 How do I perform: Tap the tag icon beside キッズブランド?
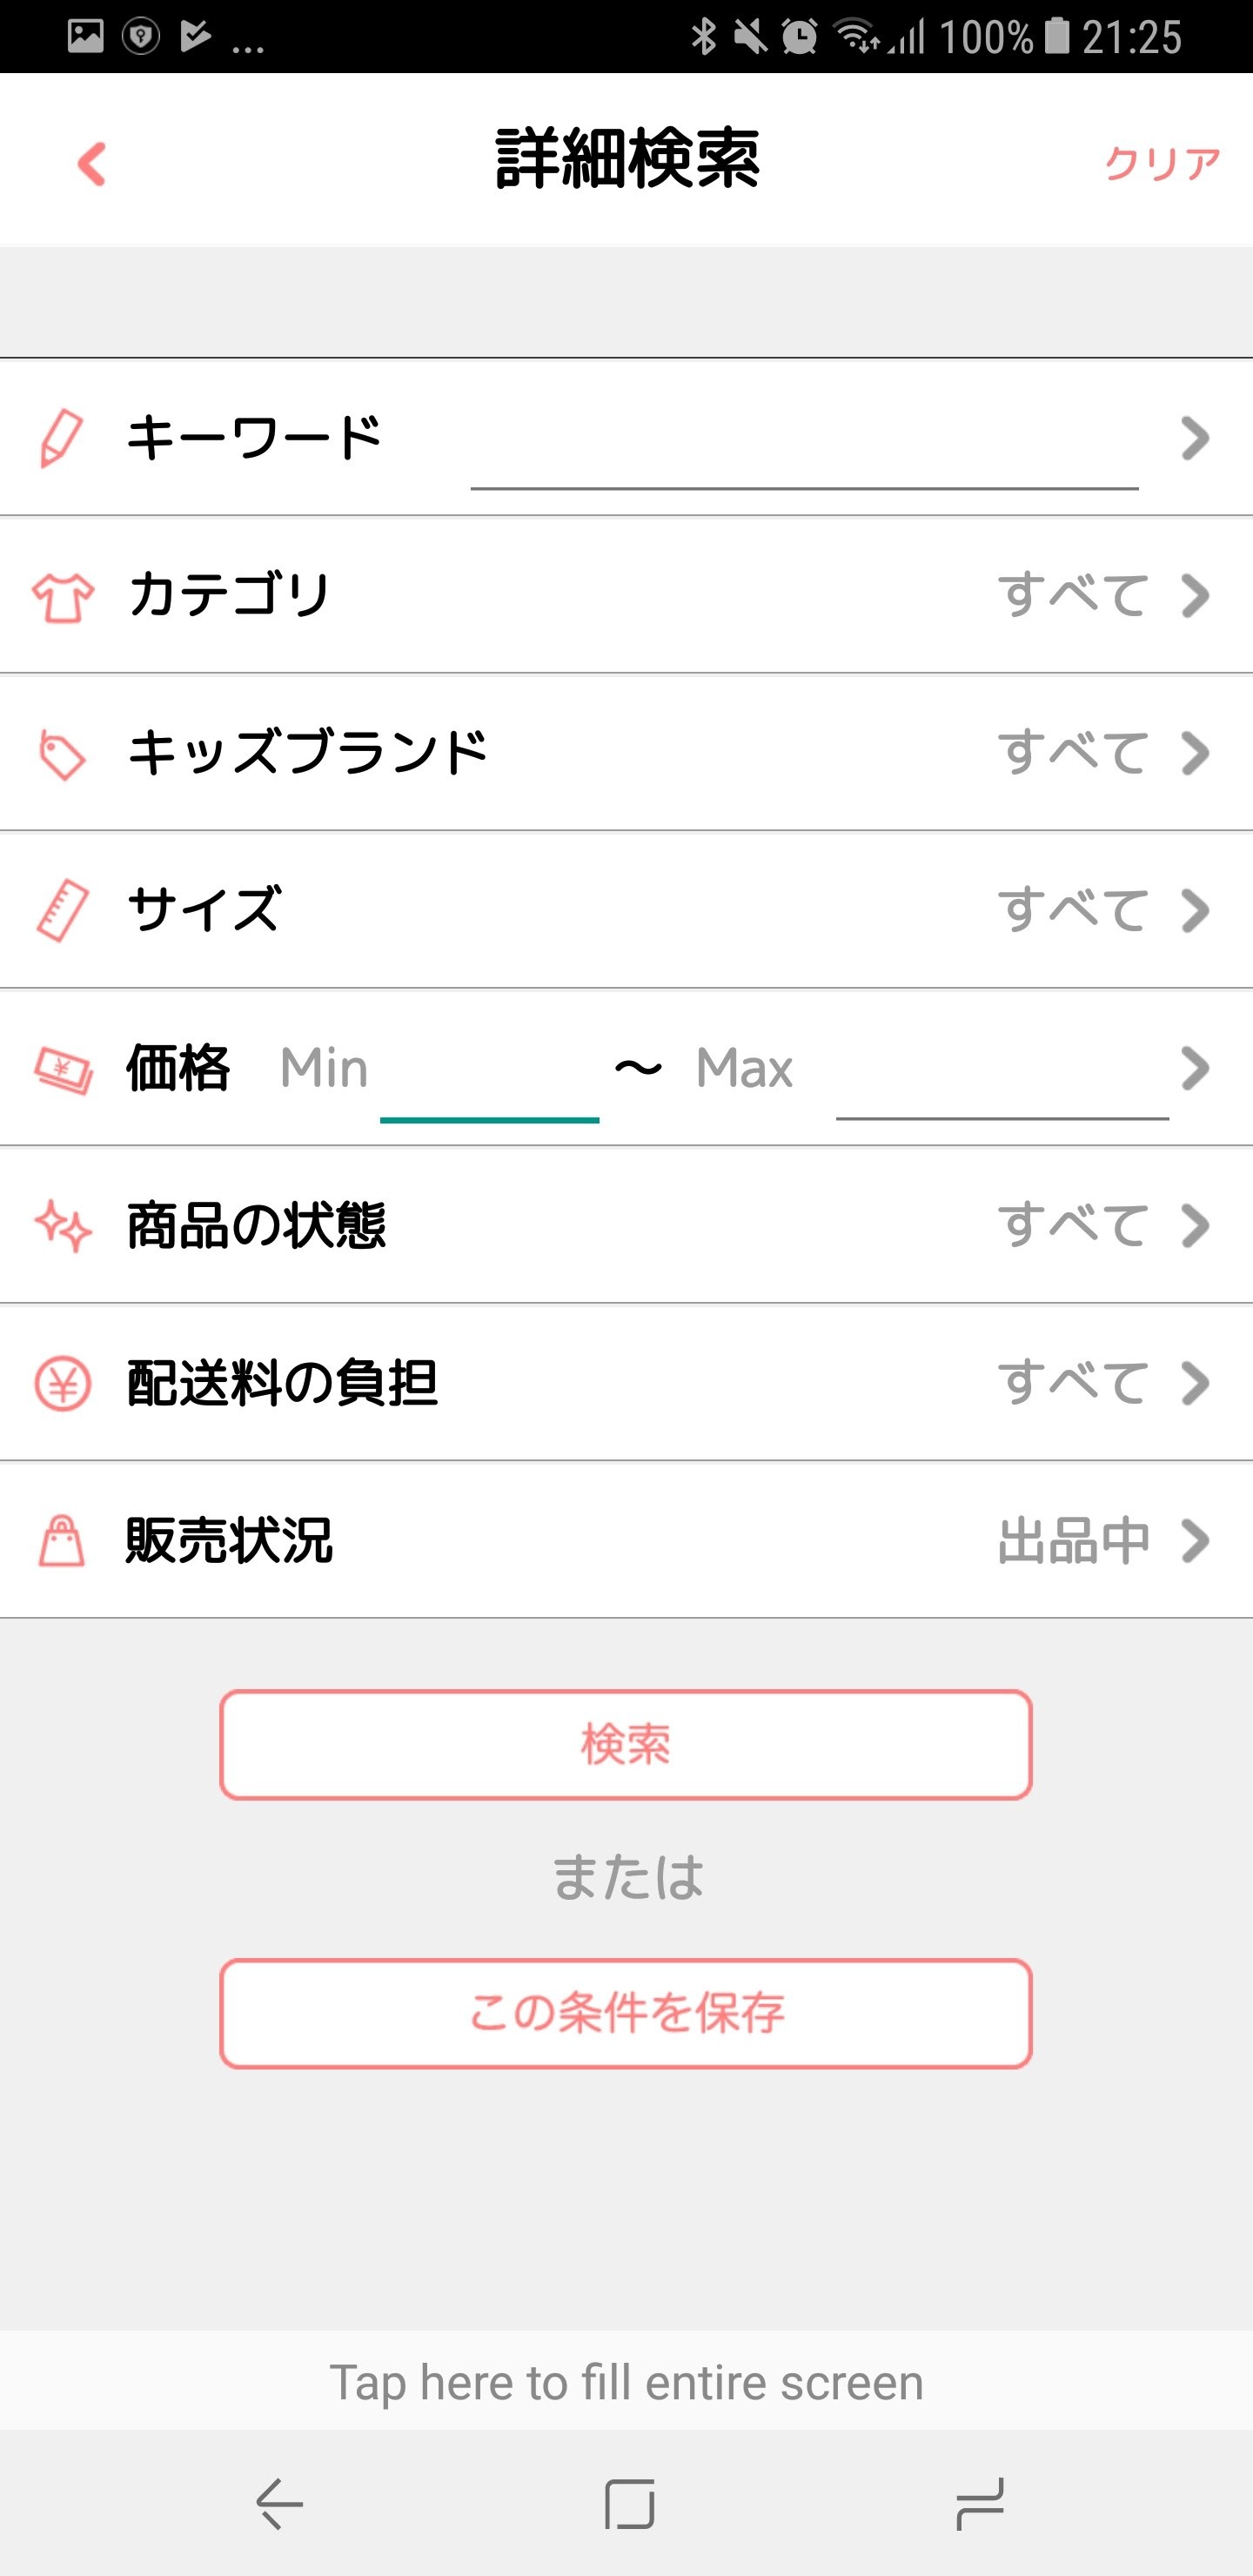[62, 755]
